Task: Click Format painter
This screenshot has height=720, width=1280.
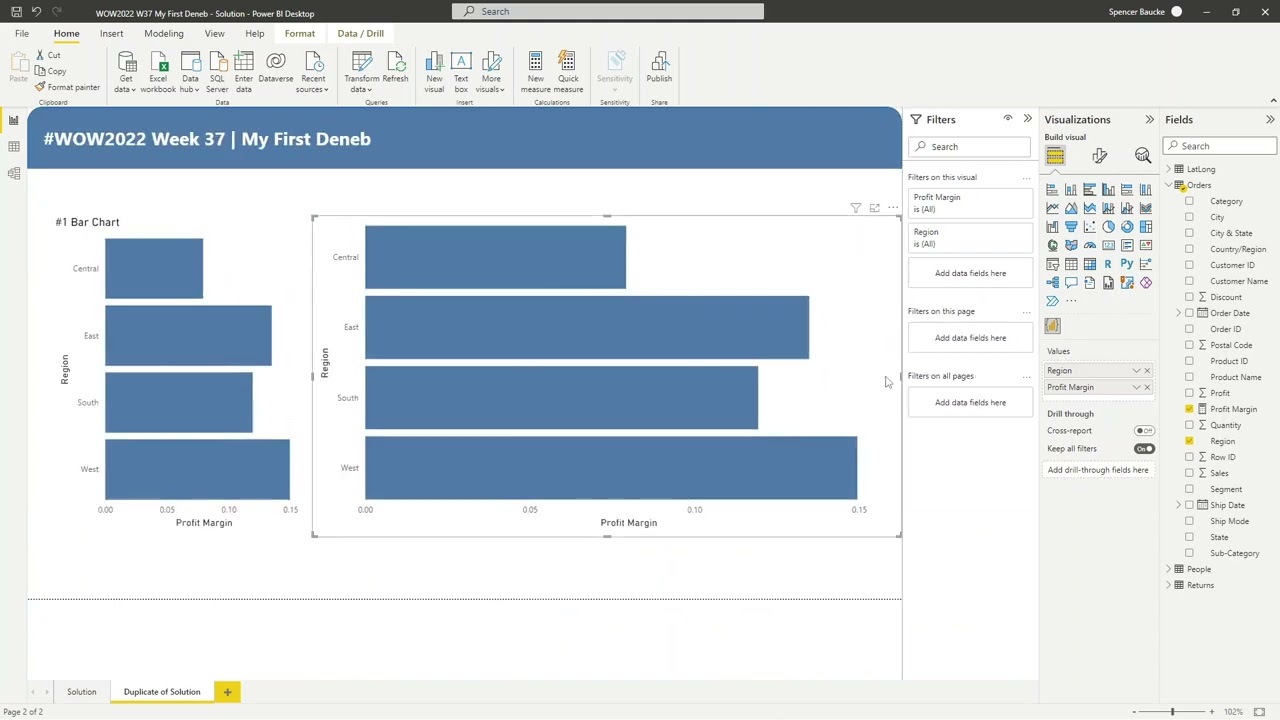Action: coord(67,87)
